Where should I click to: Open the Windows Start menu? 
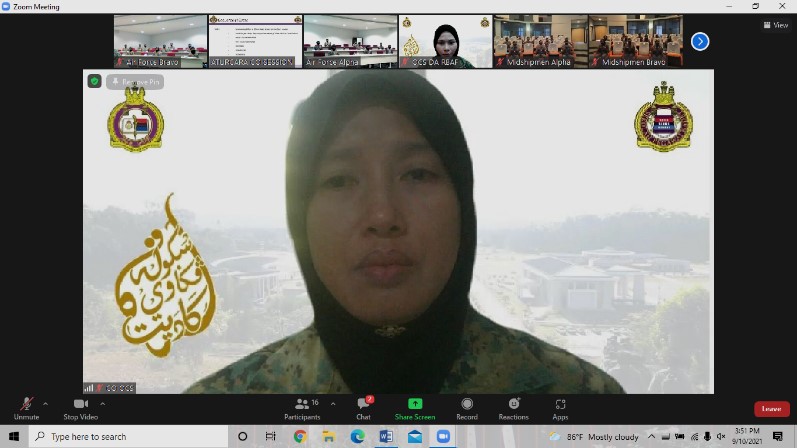tap(14, 436)
